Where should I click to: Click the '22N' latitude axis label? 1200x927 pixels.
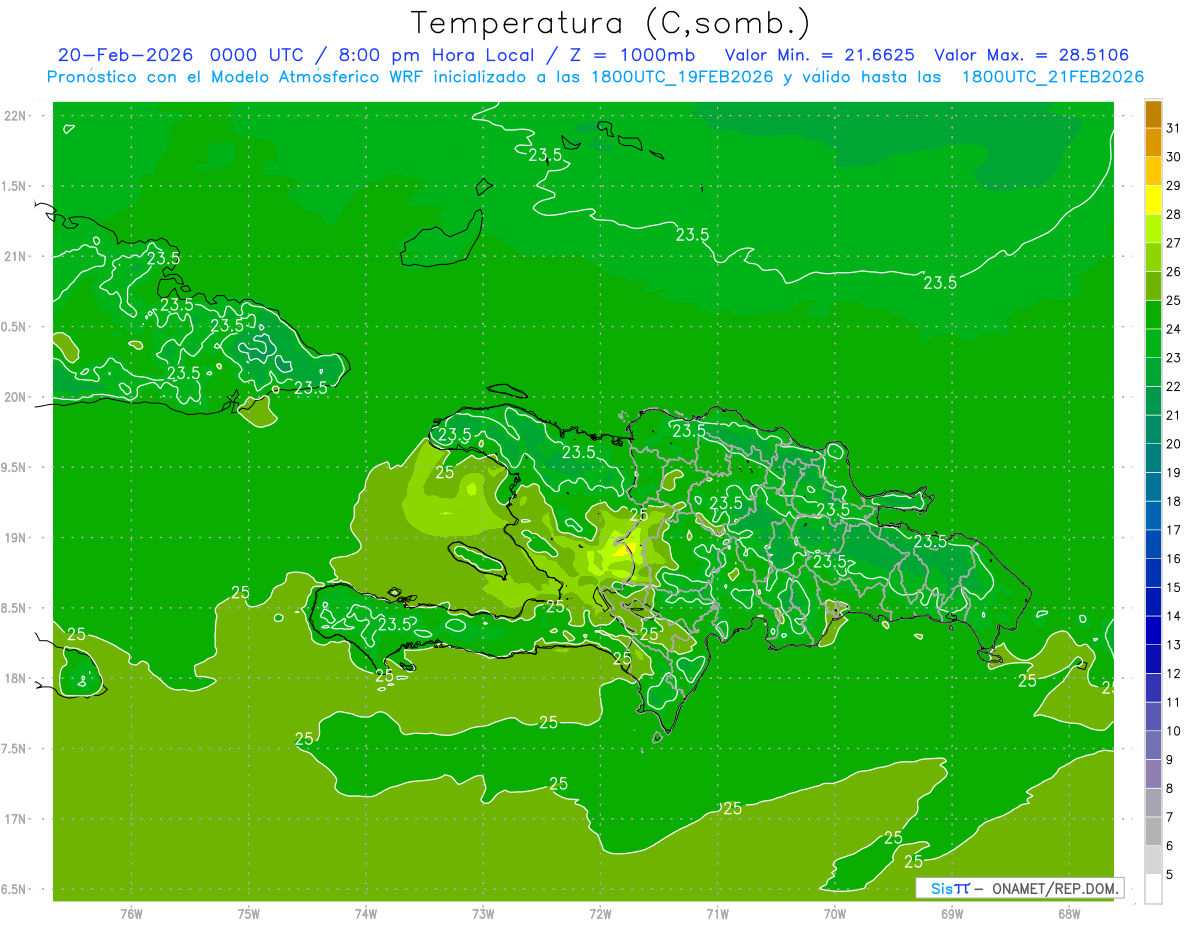(x=15, y=116)
